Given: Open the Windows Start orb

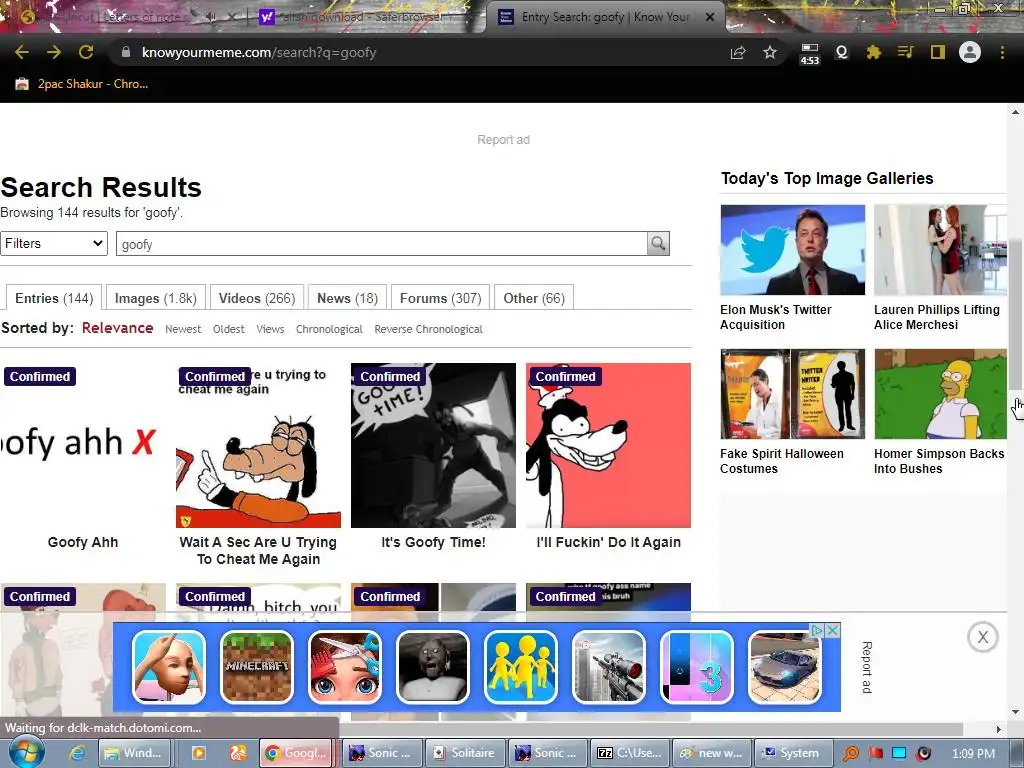Looking at the screenshot, I should click(27, 752).
